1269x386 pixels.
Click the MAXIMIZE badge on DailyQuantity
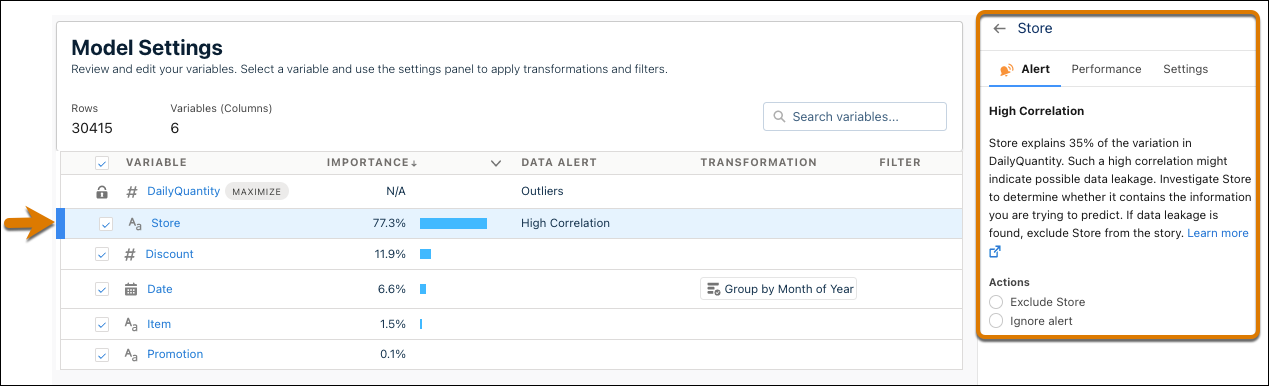click(257, 191)
